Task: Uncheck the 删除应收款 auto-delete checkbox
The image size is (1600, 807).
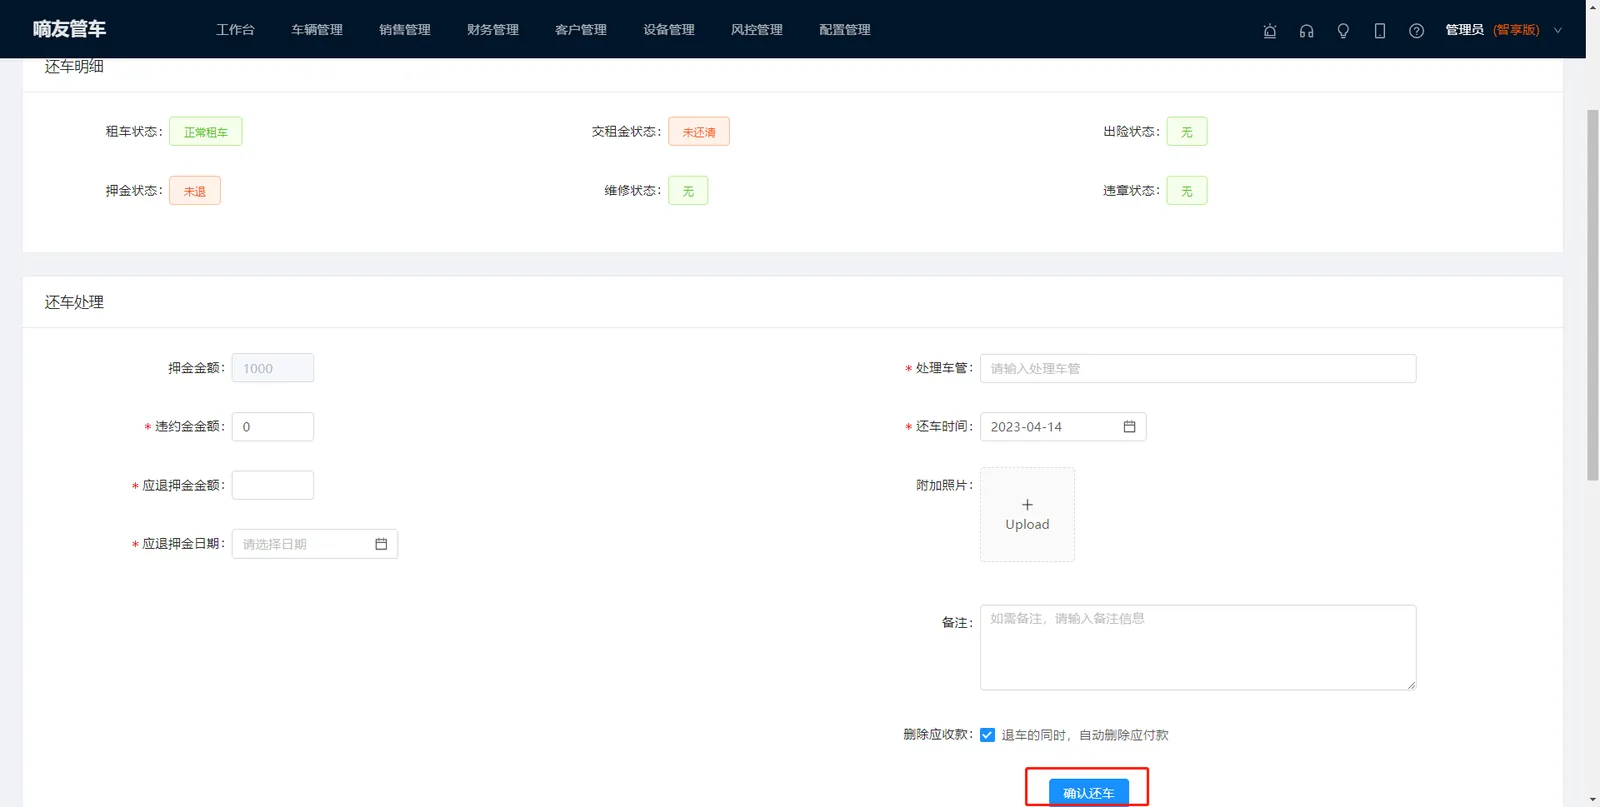Action: pos(987,735)
